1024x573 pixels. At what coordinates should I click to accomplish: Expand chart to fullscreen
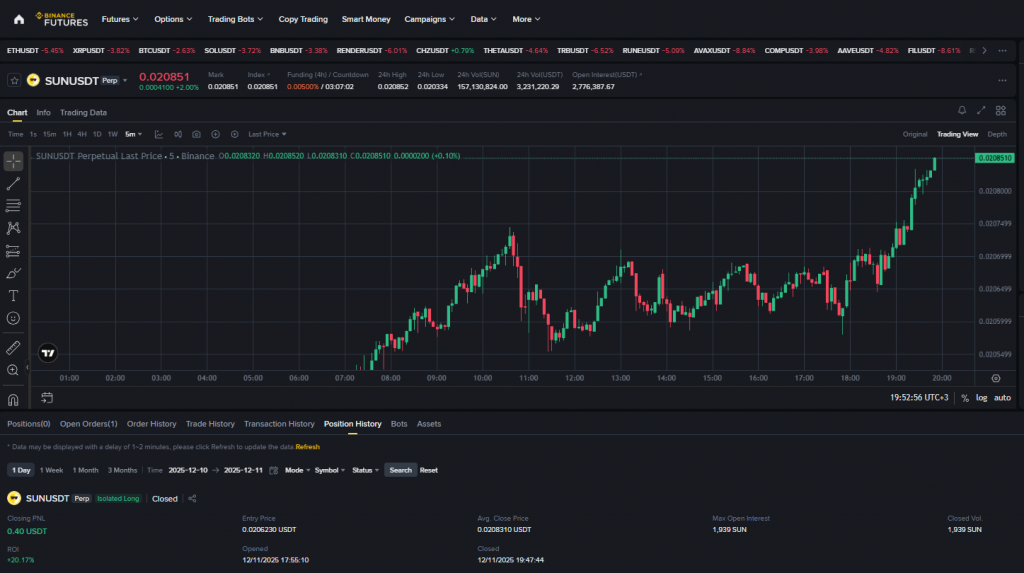(x=981, y=110)
